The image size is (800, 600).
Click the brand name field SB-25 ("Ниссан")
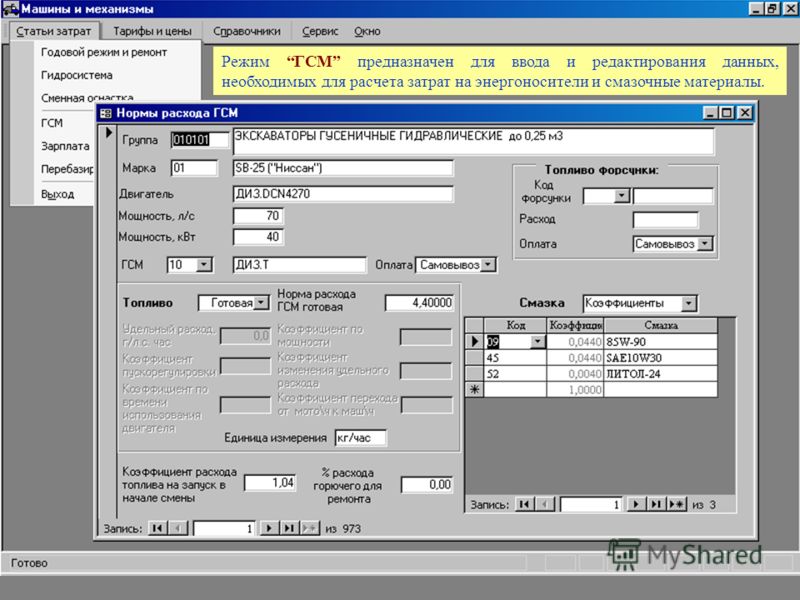[343, 168]
